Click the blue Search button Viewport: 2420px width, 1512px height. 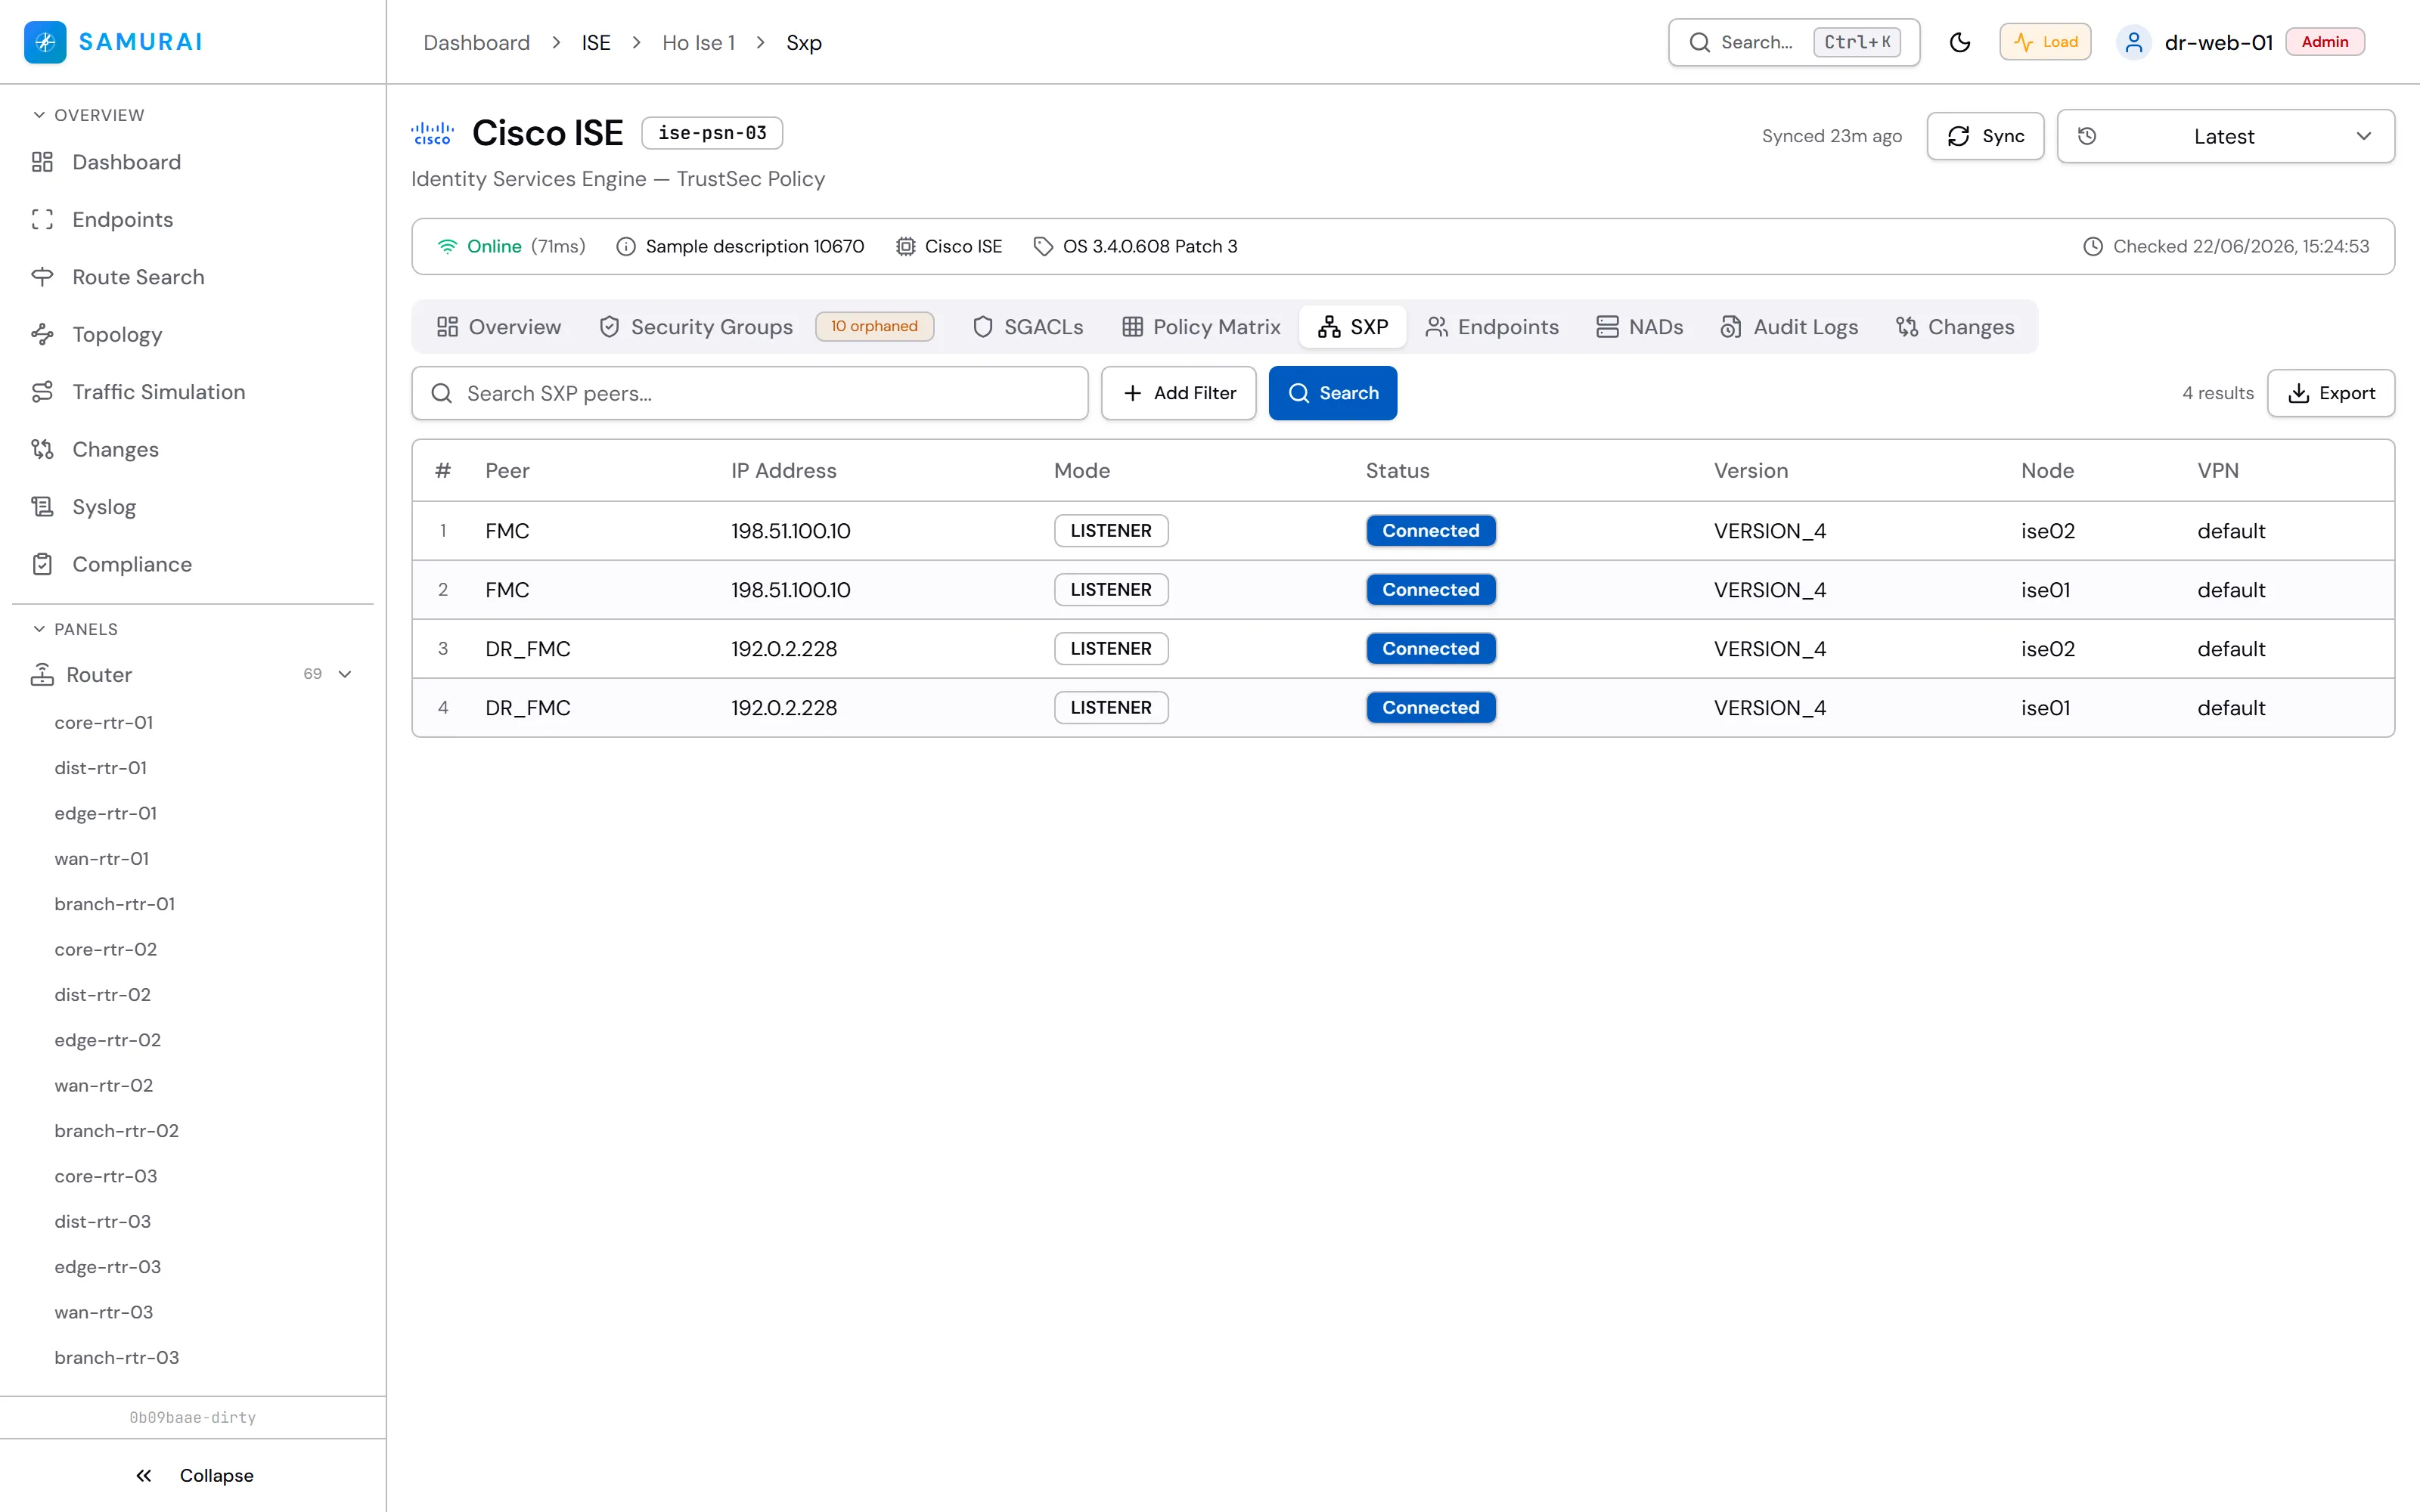[1333, 393]
